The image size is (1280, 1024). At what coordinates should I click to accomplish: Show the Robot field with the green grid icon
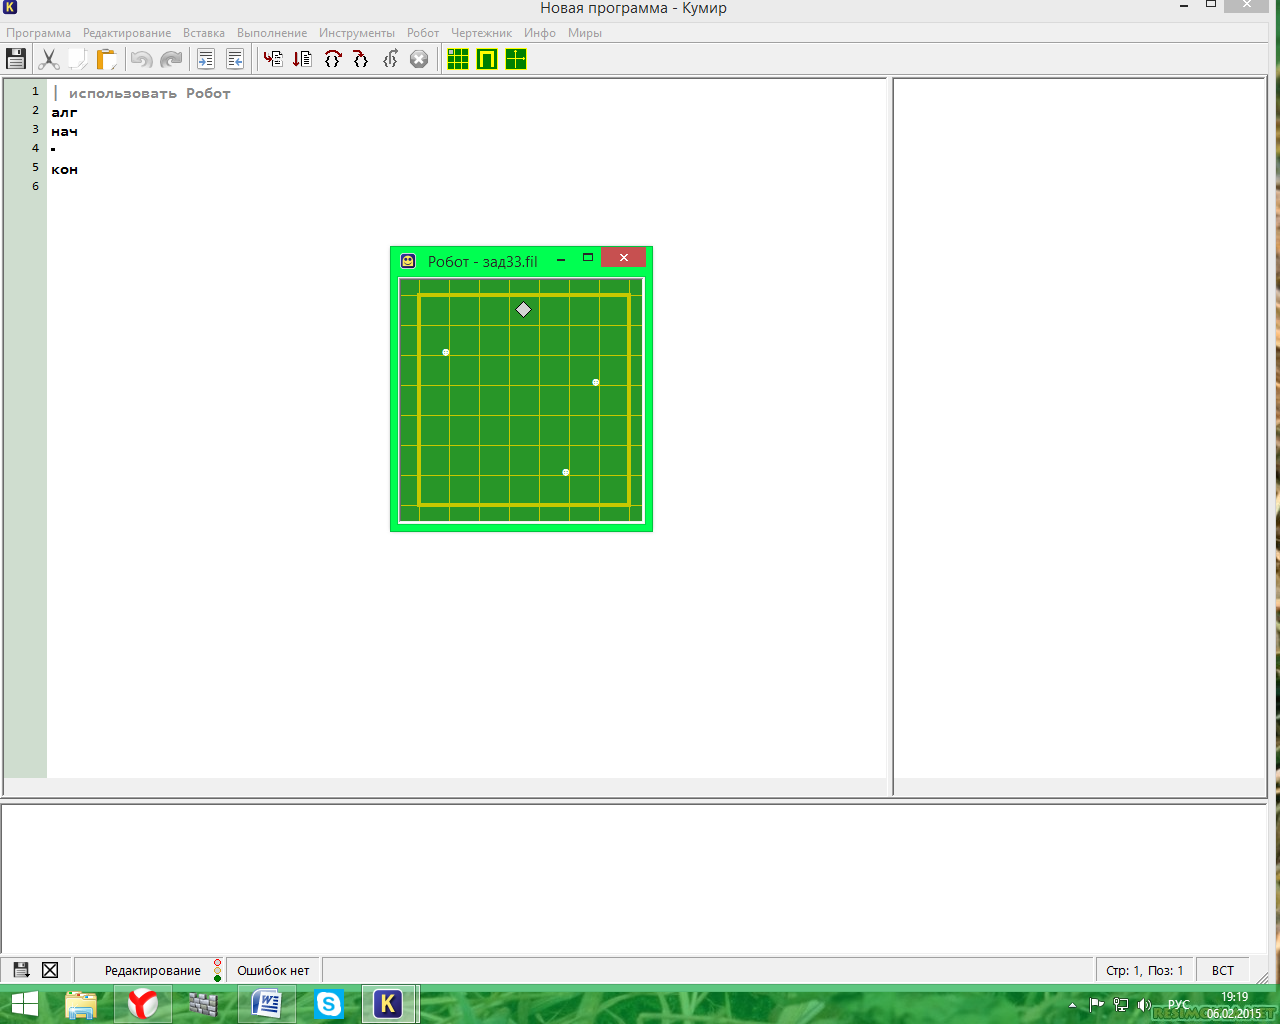click(x=458, y=59)
